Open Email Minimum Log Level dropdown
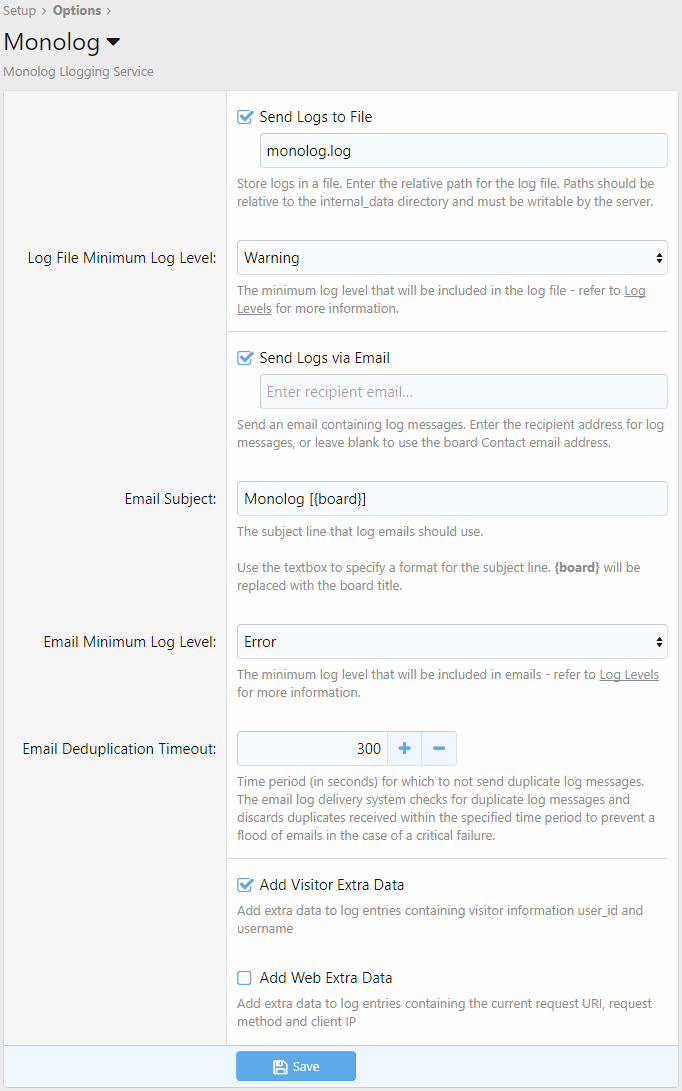Screen dimensions: 682x1091 pyautogui.click(x=452, y=642)
